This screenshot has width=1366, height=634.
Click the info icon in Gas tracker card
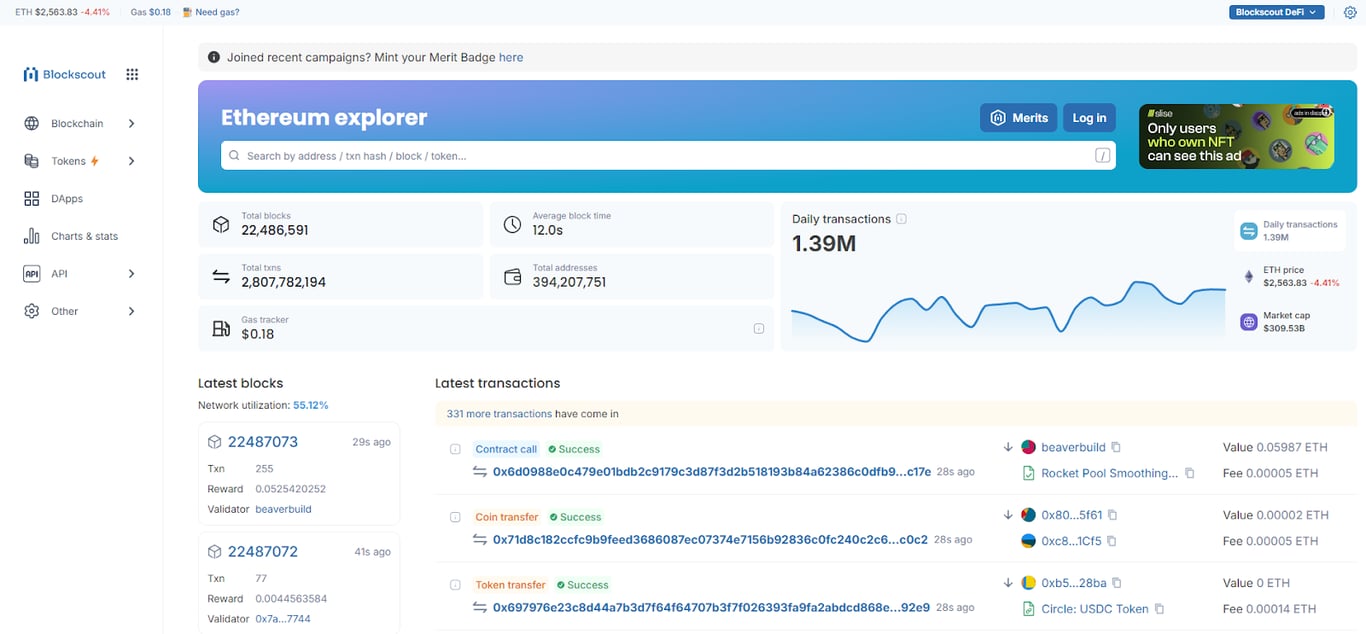[x=758, y=328]
